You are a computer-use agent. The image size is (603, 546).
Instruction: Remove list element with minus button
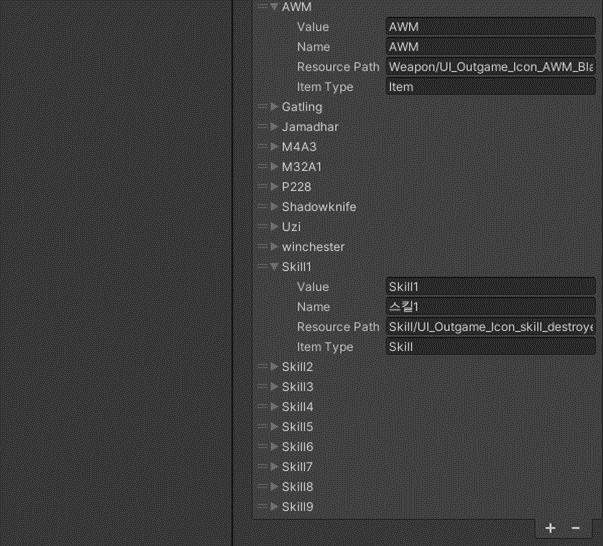click(576, 528)
